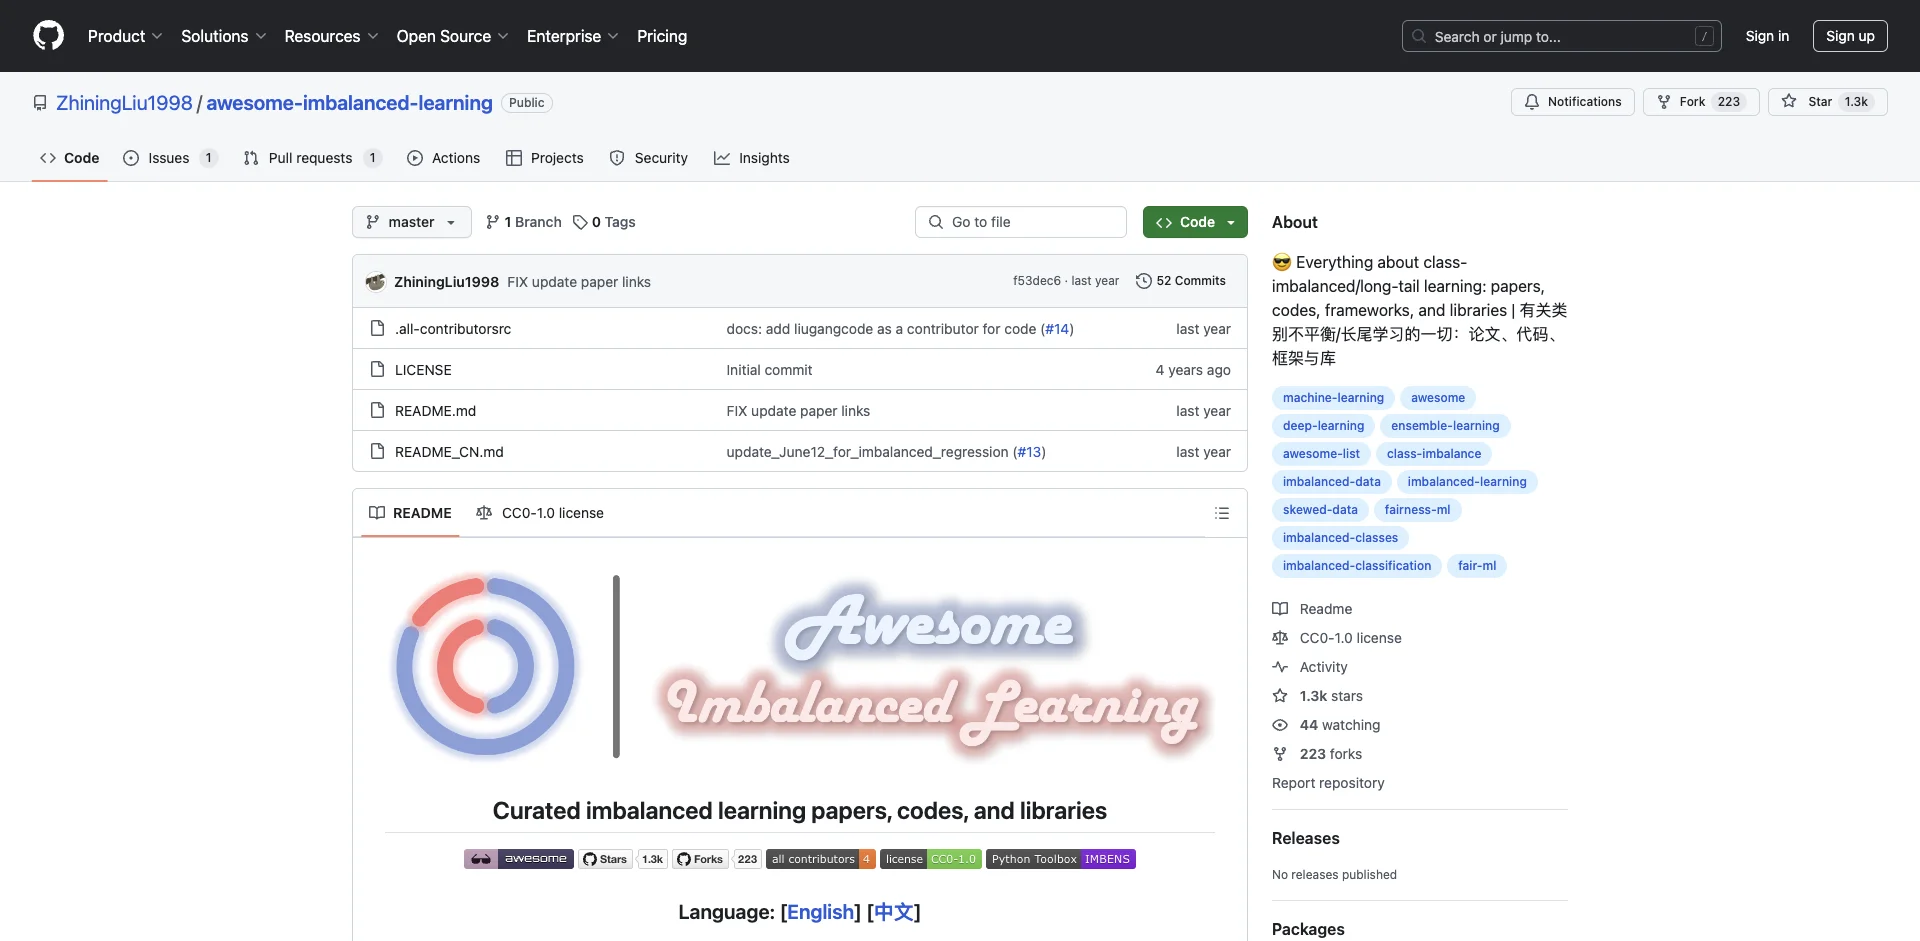Expand the Solutions menu
The width and height of the screenshot is (1920, 941).
[224, 36]
